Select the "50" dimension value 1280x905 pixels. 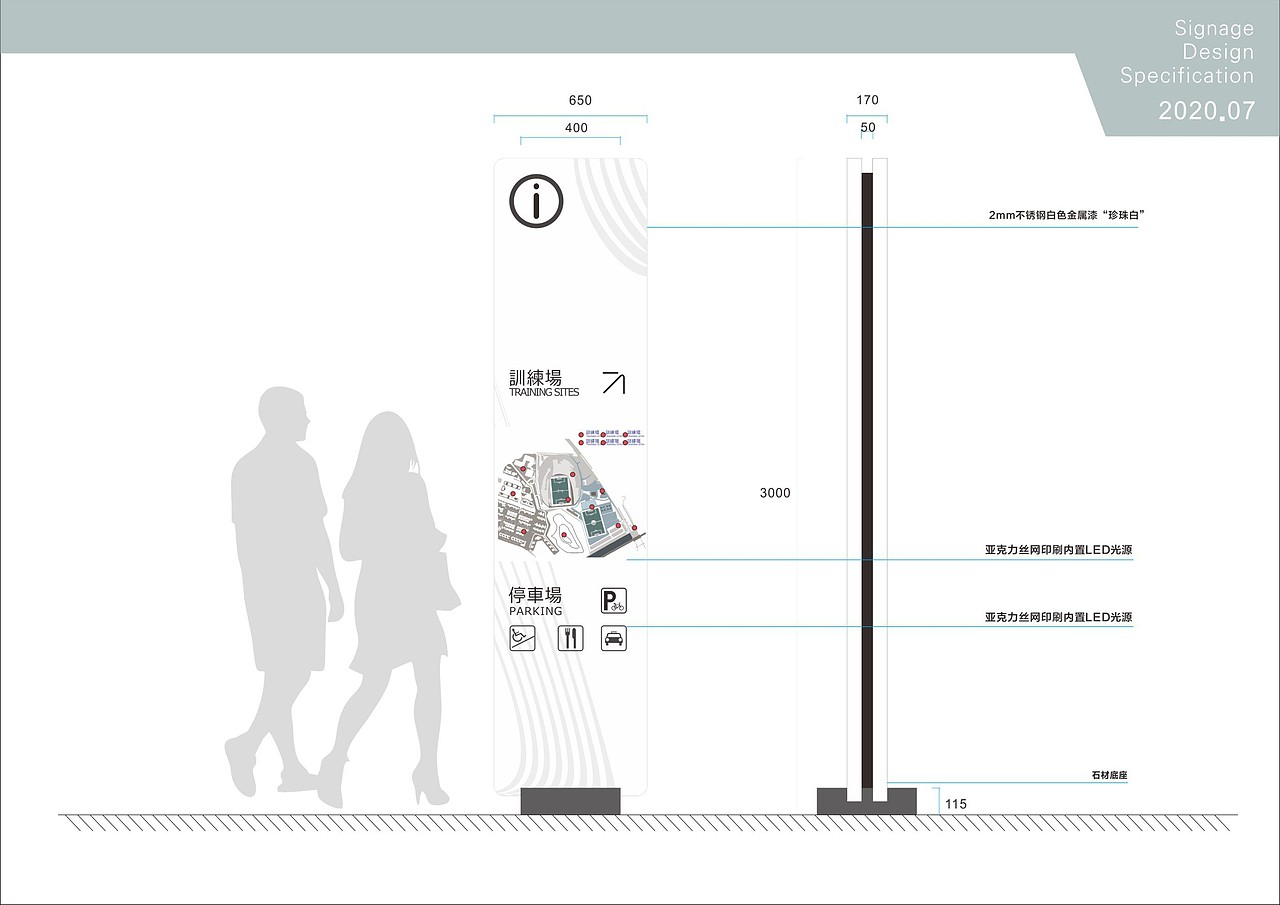[868, 128]
